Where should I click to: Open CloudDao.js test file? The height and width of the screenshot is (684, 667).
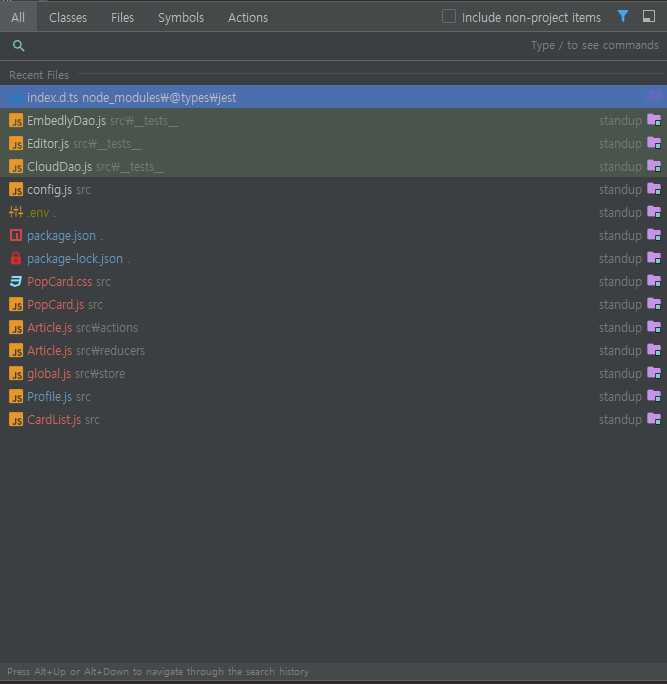click(333, 167)
